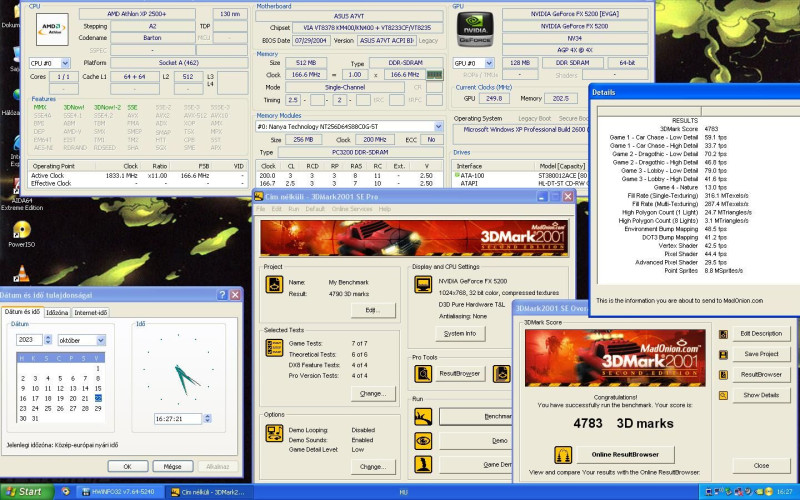The image size is (800, 500).
Task: Click the second Pro Tools icon beside ResultBrowser
Action: (x=502, y=374)
